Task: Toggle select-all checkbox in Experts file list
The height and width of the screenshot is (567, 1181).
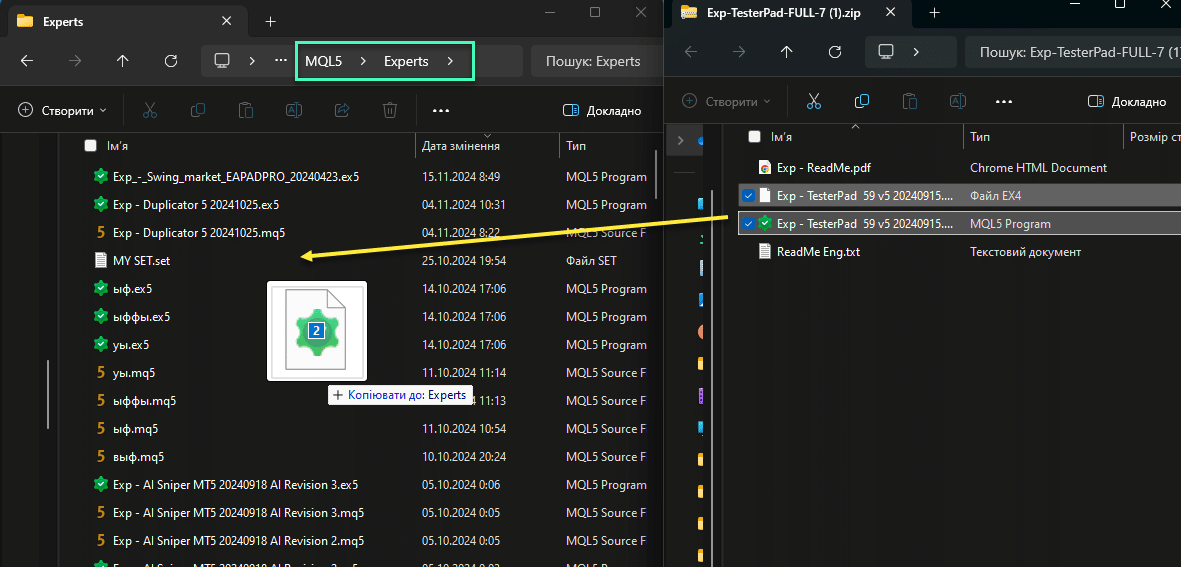Action: pyautogui.click(x=91, y=146)
